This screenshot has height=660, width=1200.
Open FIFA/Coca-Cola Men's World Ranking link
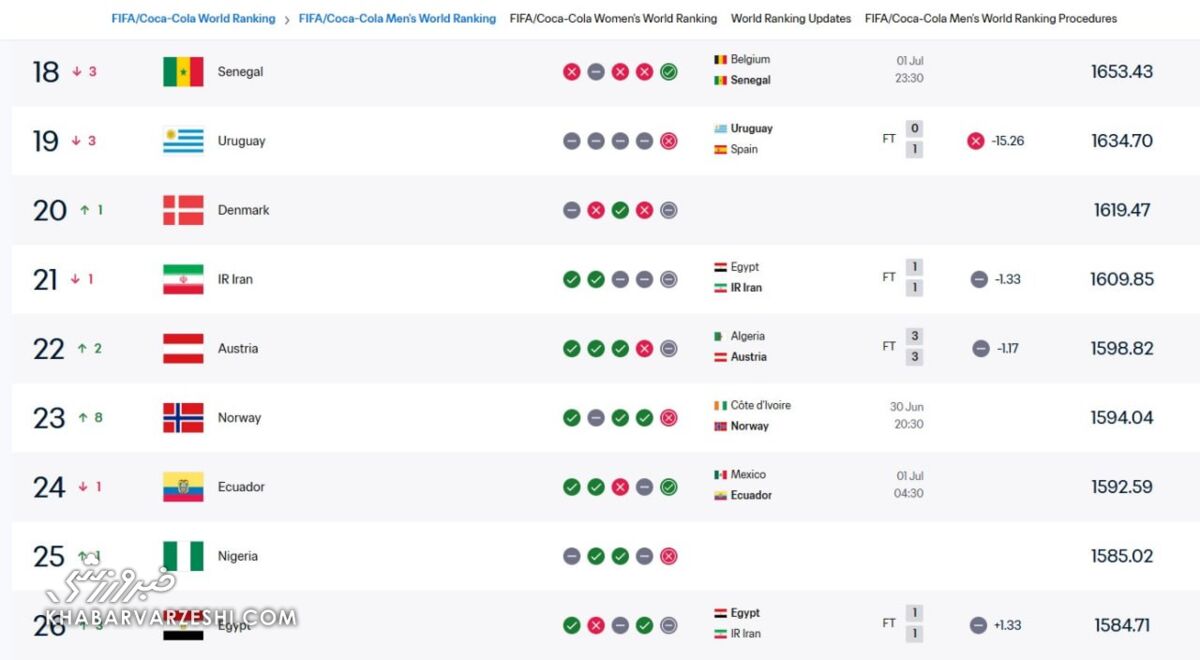coord(397,18)
